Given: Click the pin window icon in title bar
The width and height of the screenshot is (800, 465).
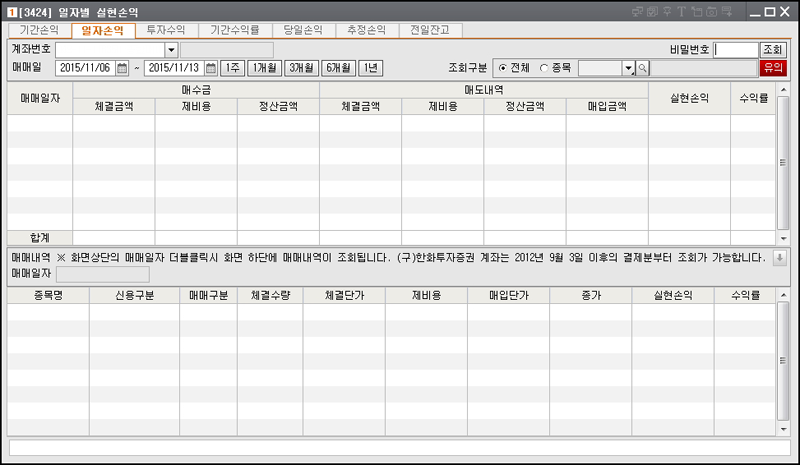Looking at the screenshot, I should tap(669, 12).
